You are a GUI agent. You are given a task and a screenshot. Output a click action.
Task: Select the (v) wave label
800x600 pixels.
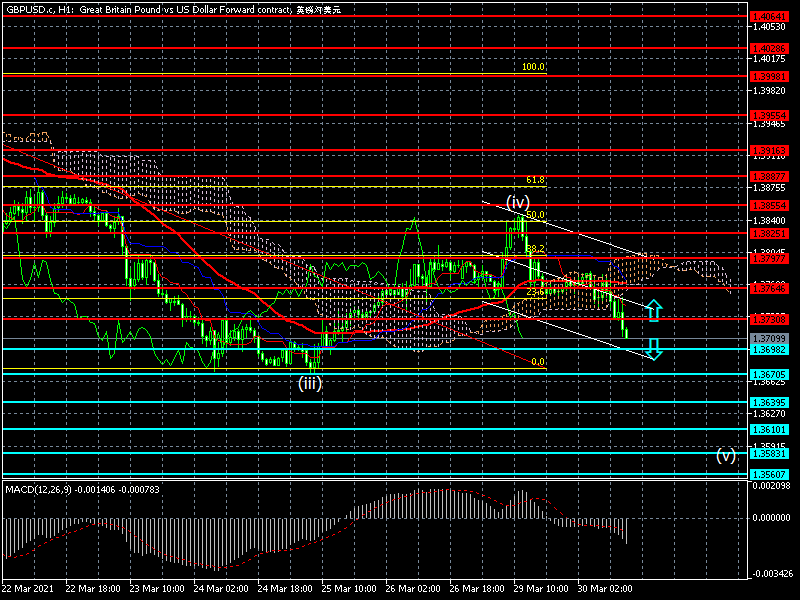(726, 455)
